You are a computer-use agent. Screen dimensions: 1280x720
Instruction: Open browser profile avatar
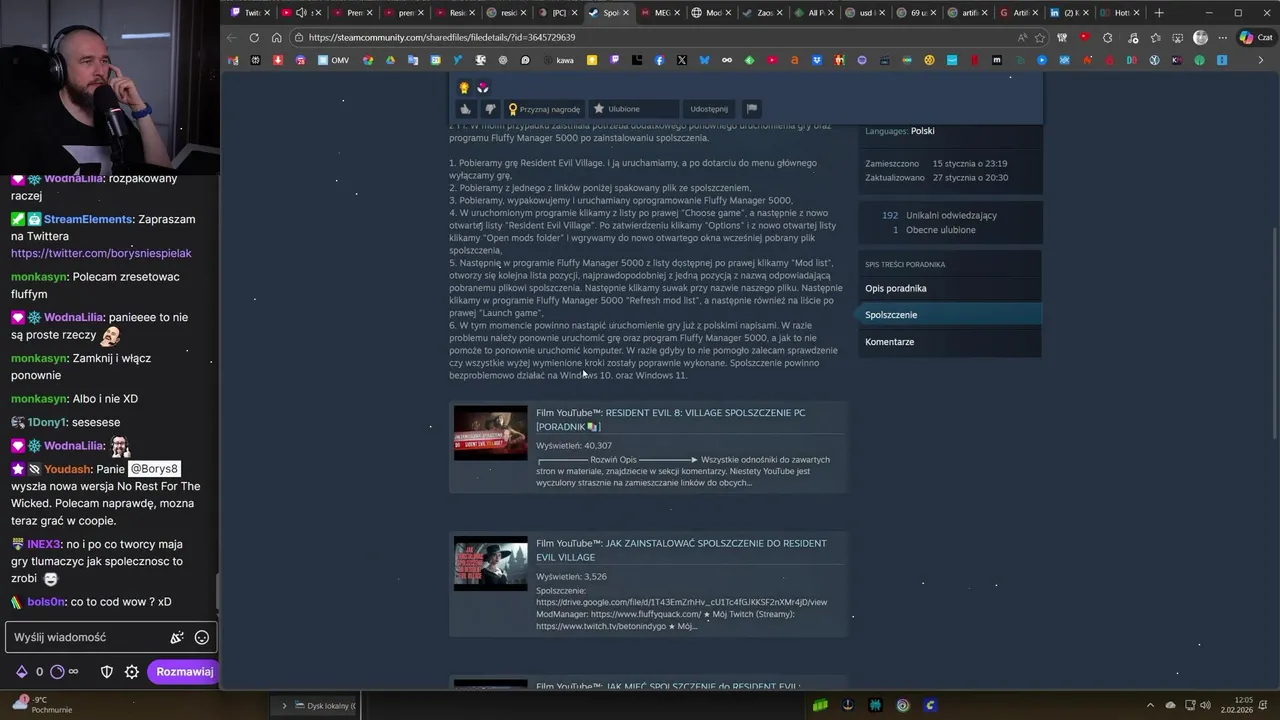point(1200,38)
